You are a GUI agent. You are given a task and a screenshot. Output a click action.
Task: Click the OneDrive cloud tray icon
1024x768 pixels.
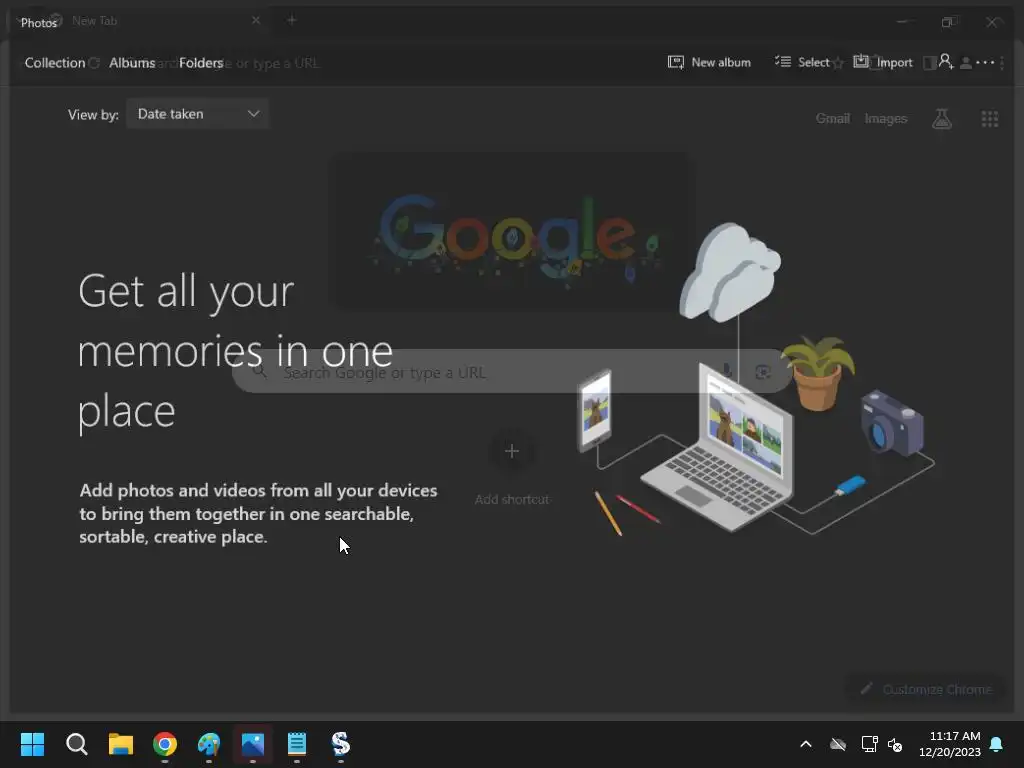click(838, 744)
